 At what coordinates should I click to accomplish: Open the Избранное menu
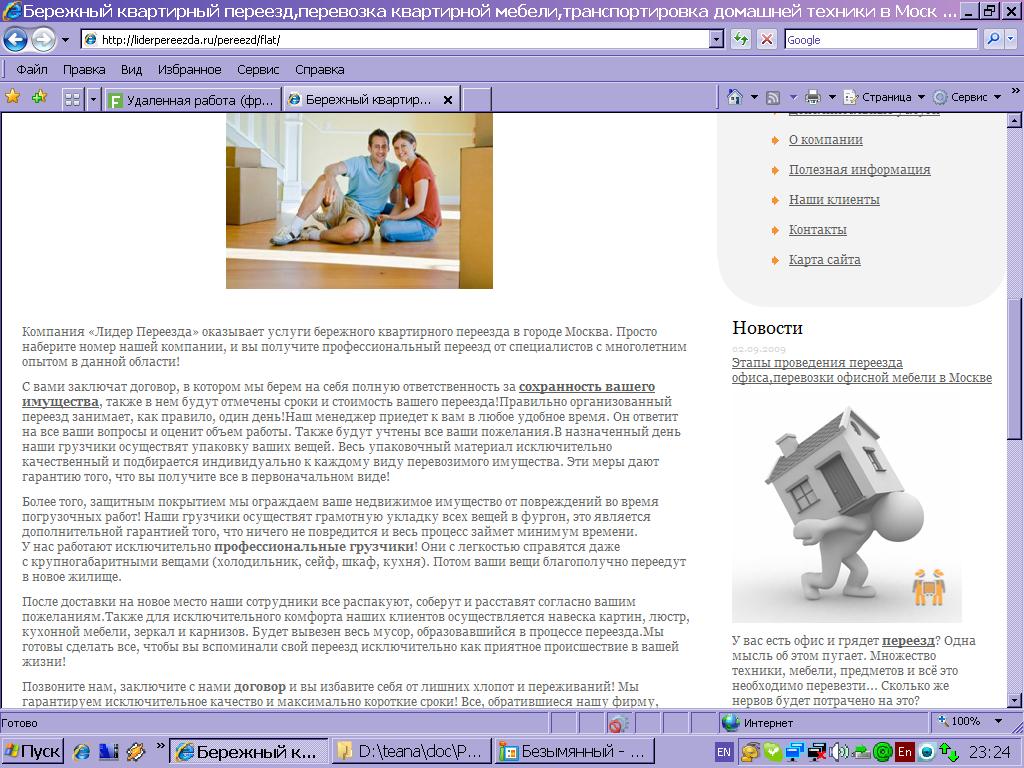point(189,69)
